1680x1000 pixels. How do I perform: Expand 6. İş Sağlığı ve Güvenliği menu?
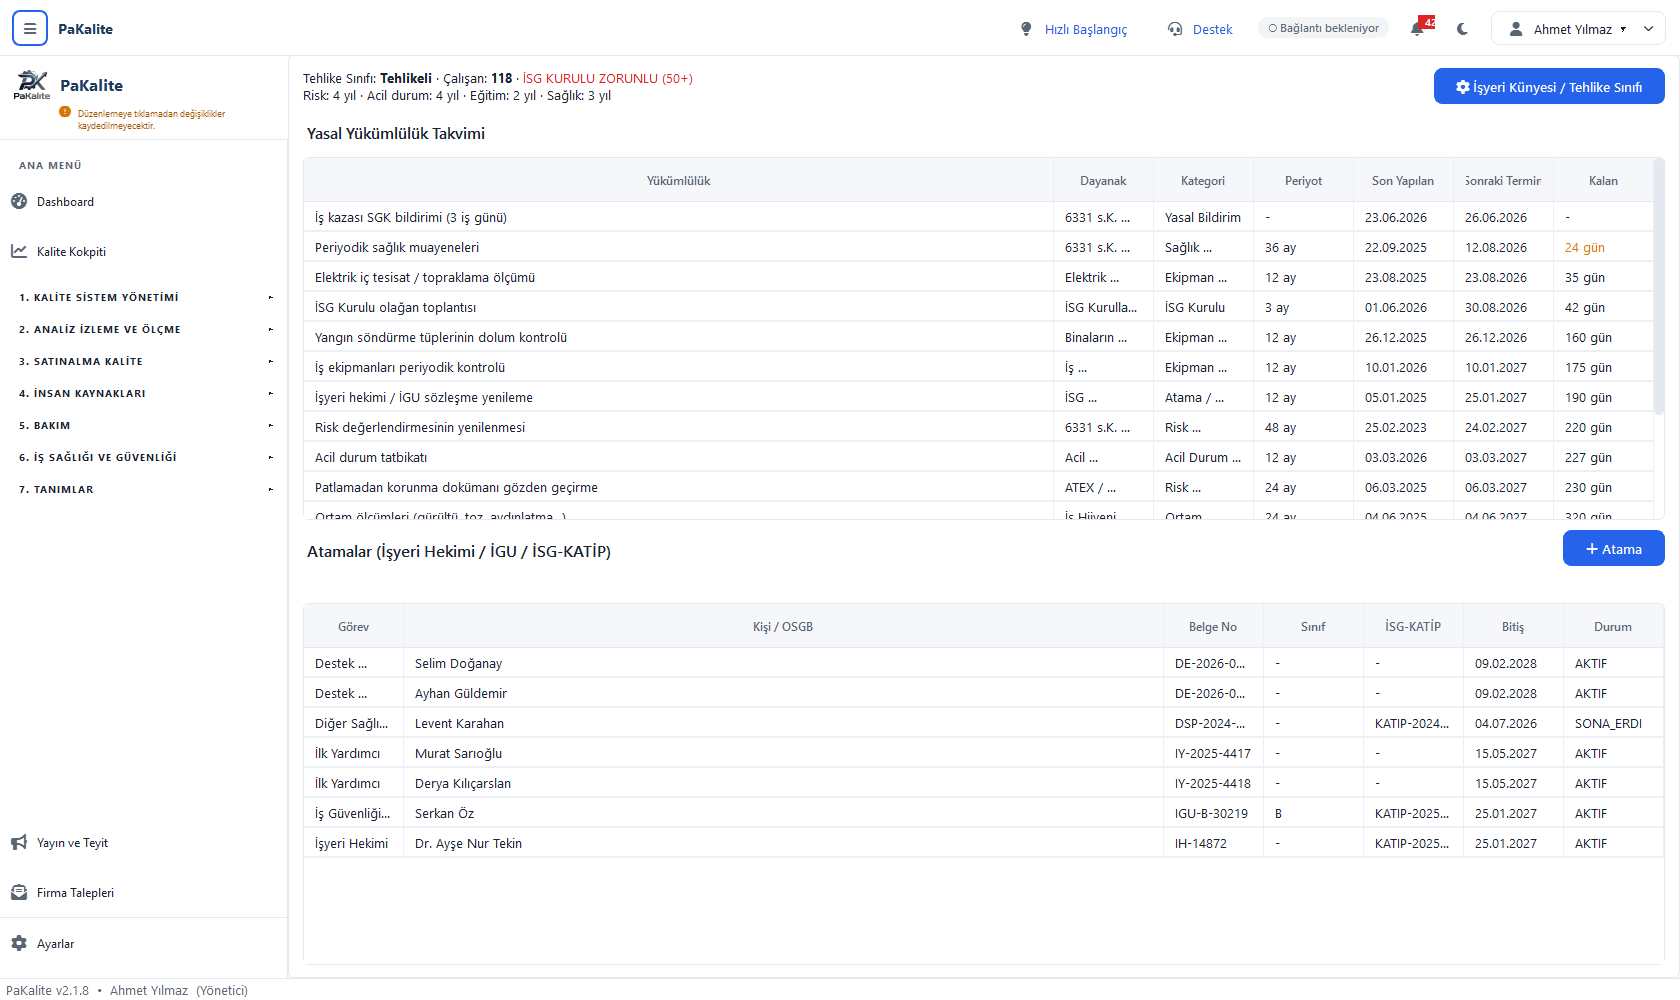click(144, 457)
